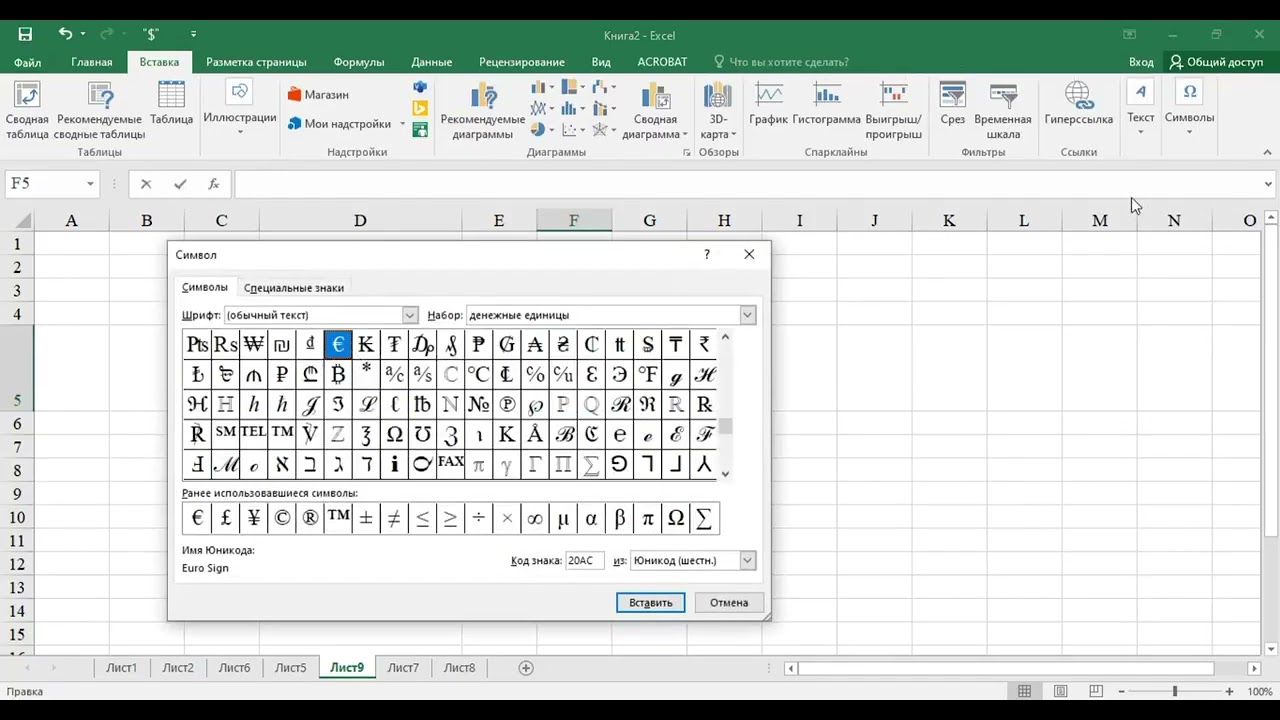
Task: Expand the formula bar chevron
Action: (1268, 184)
